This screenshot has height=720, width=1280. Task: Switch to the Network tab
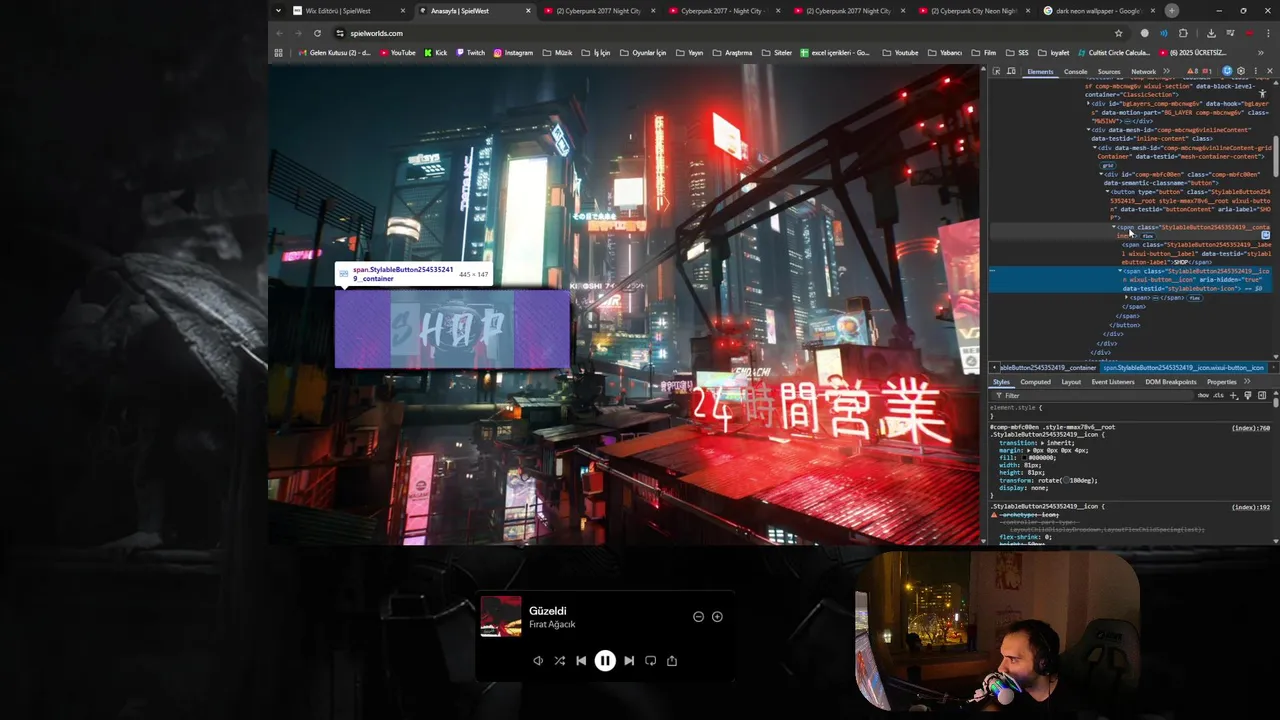coord(1143,72)
